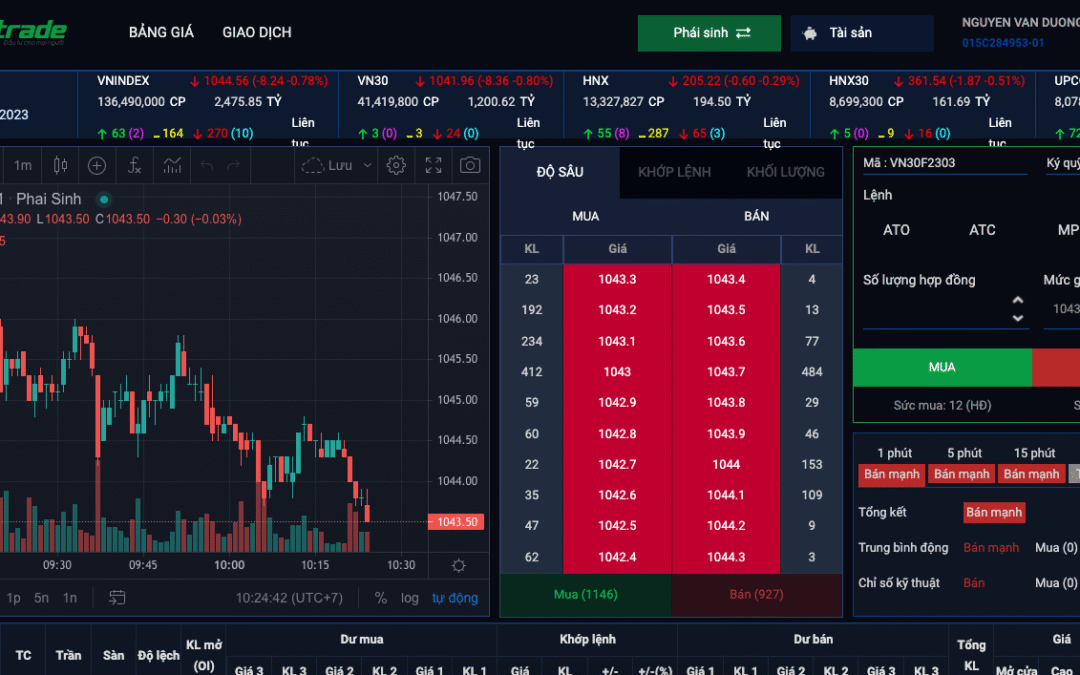Expand the Lưu save layout dropdown
1080x675 pixels.
tap(367, 165)
